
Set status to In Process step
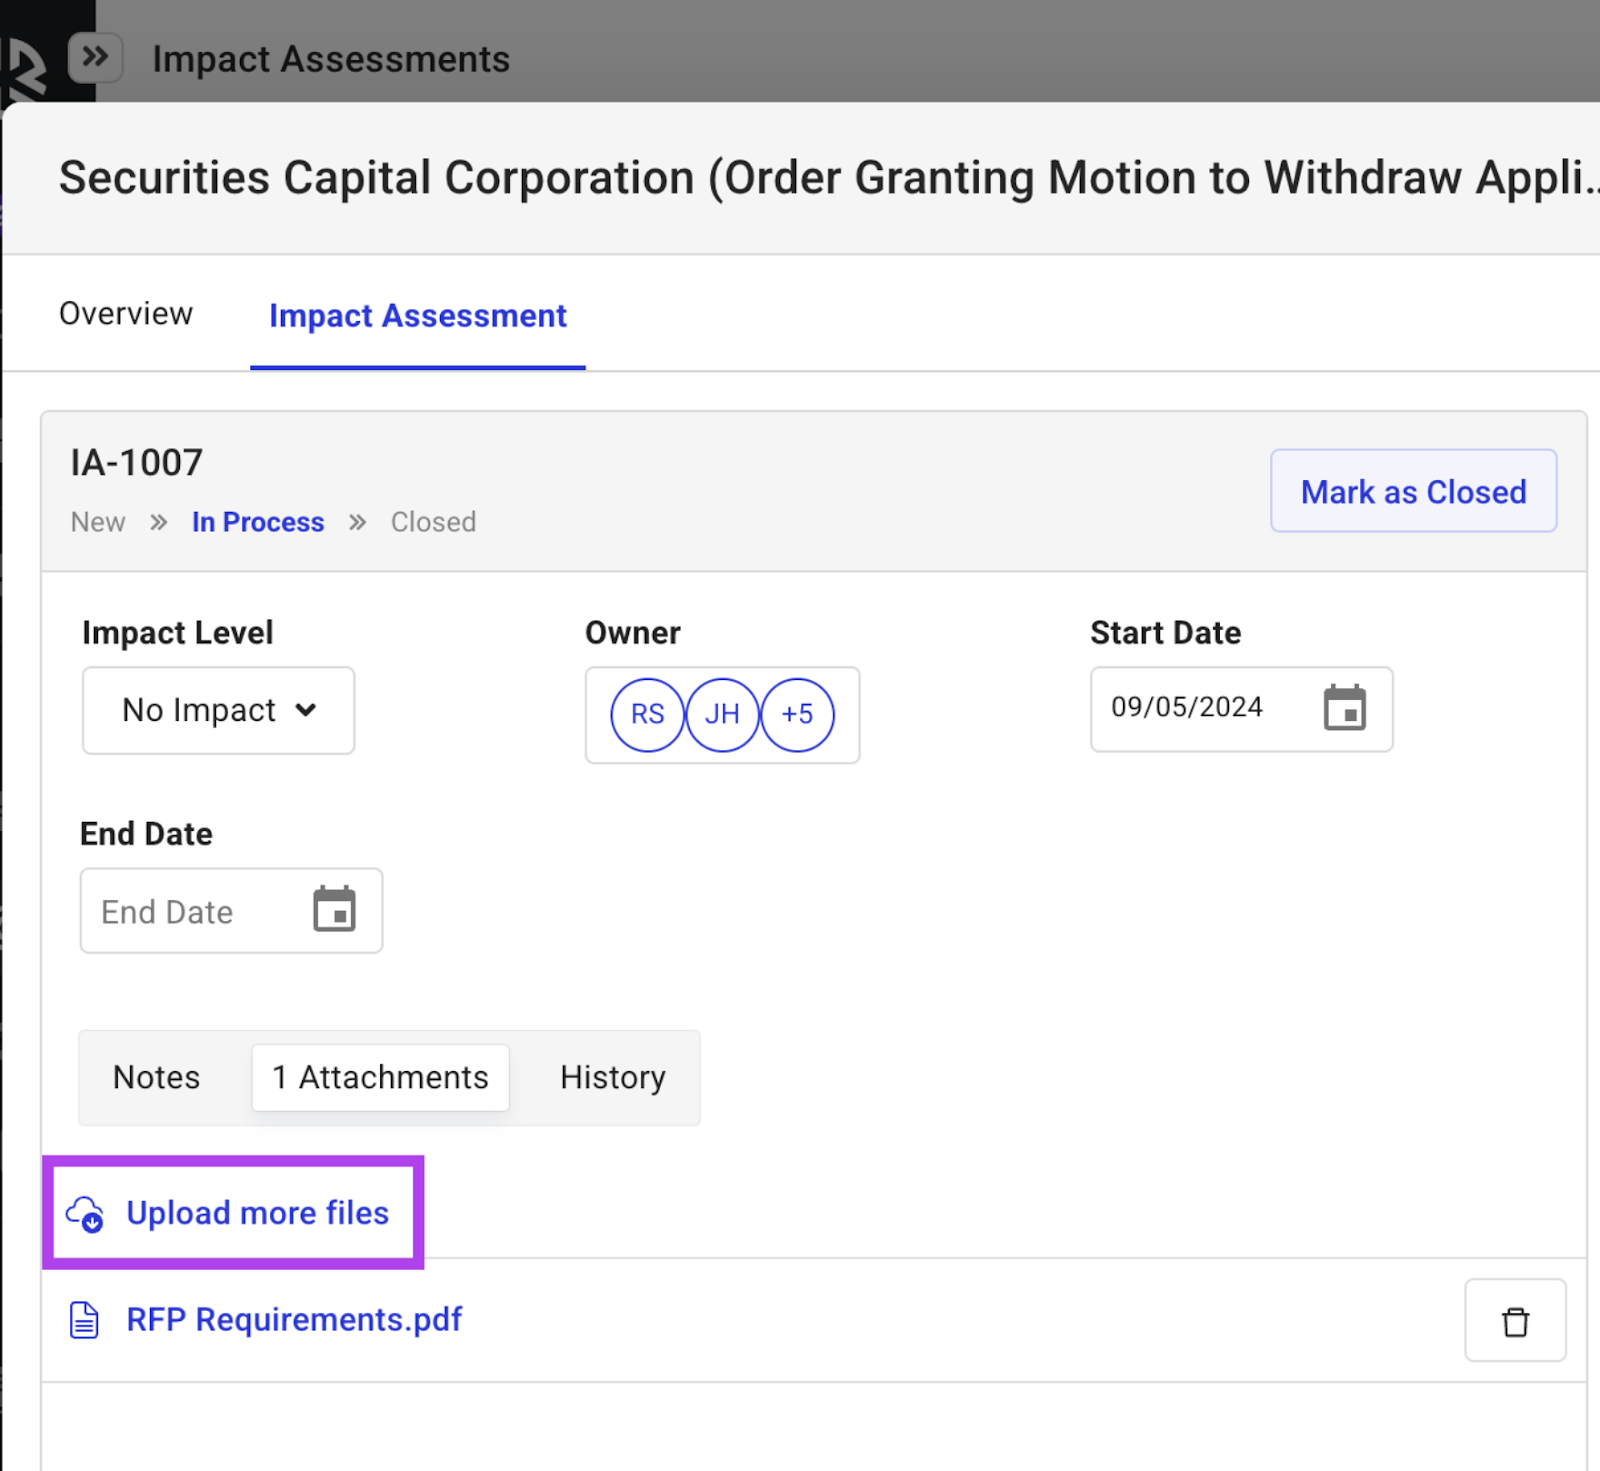258,522
